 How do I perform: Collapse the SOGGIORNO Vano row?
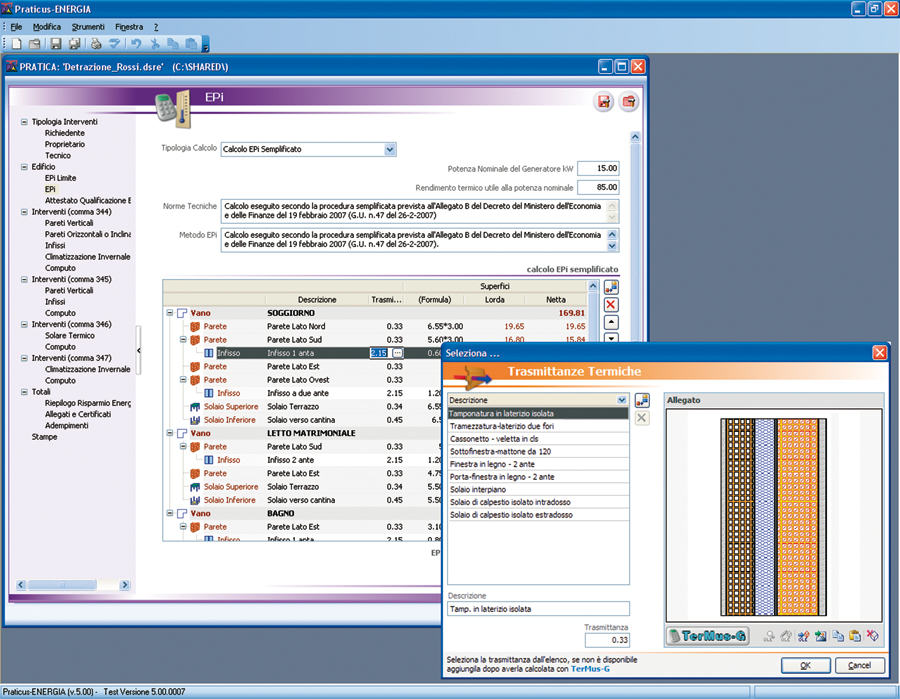tap(170, 313)
